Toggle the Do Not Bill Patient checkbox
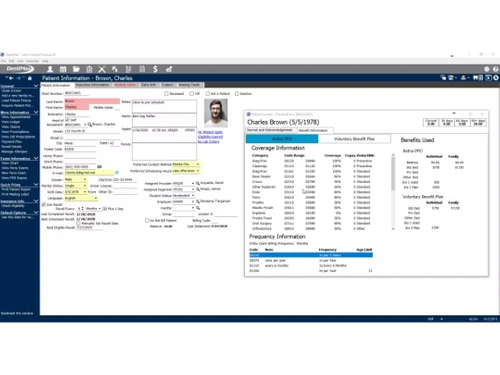 click(147, 220)
